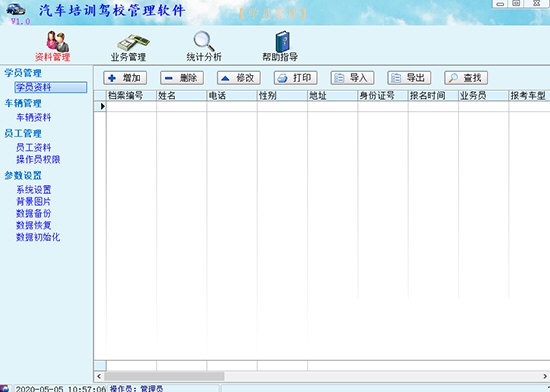Screen dimensions: 550x392
Task: Select 车辆资料 in the sidebar
Action: click(34, 117)
